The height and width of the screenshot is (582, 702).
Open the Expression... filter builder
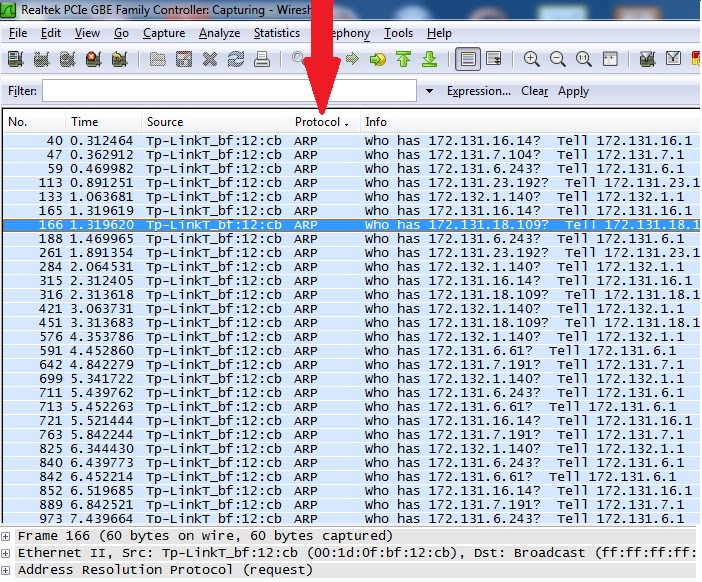pos(479,91)
